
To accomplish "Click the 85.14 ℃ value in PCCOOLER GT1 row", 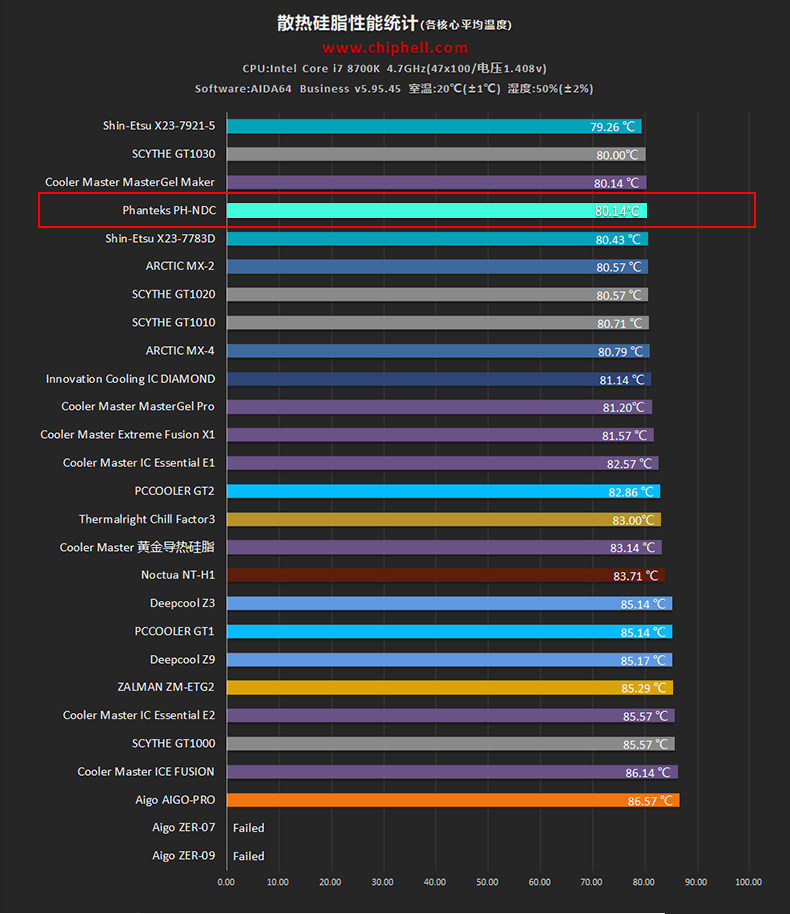I will (x=643, y=632).
